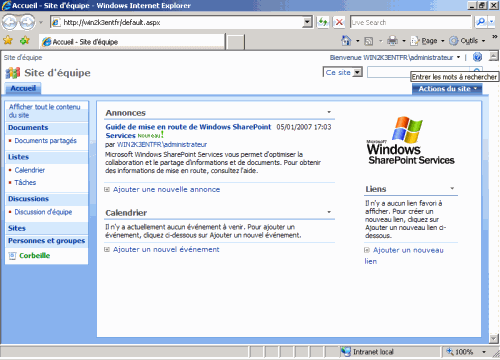Viewport: 500px width, 360px height.
Task: Click the WIN2K3ENTFR\administrateur author link
Action: coord(162,145)
